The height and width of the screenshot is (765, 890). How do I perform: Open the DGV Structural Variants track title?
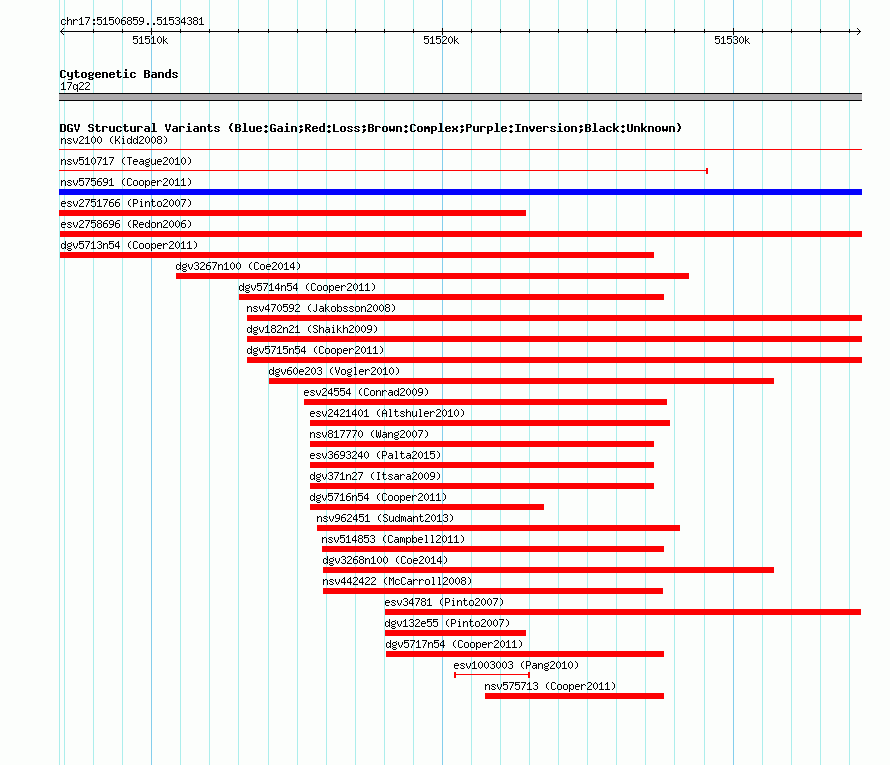(371, 128)
